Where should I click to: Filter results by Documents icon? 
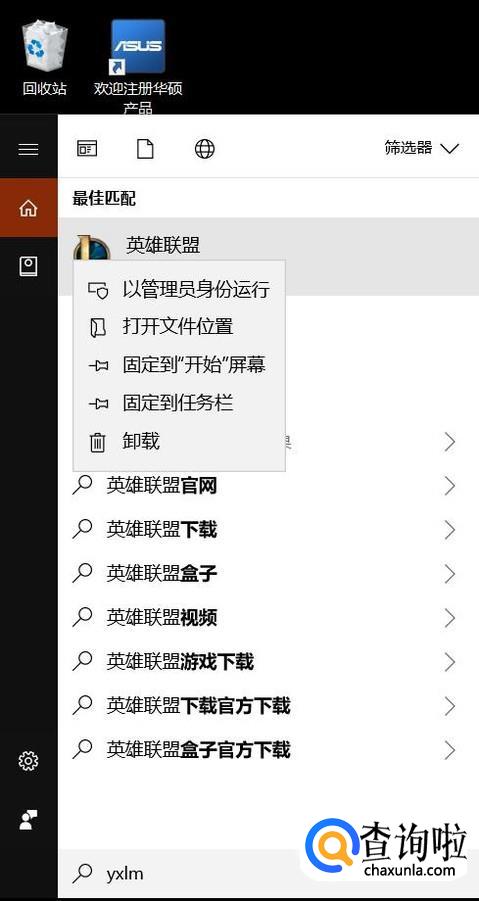[145, 149]
